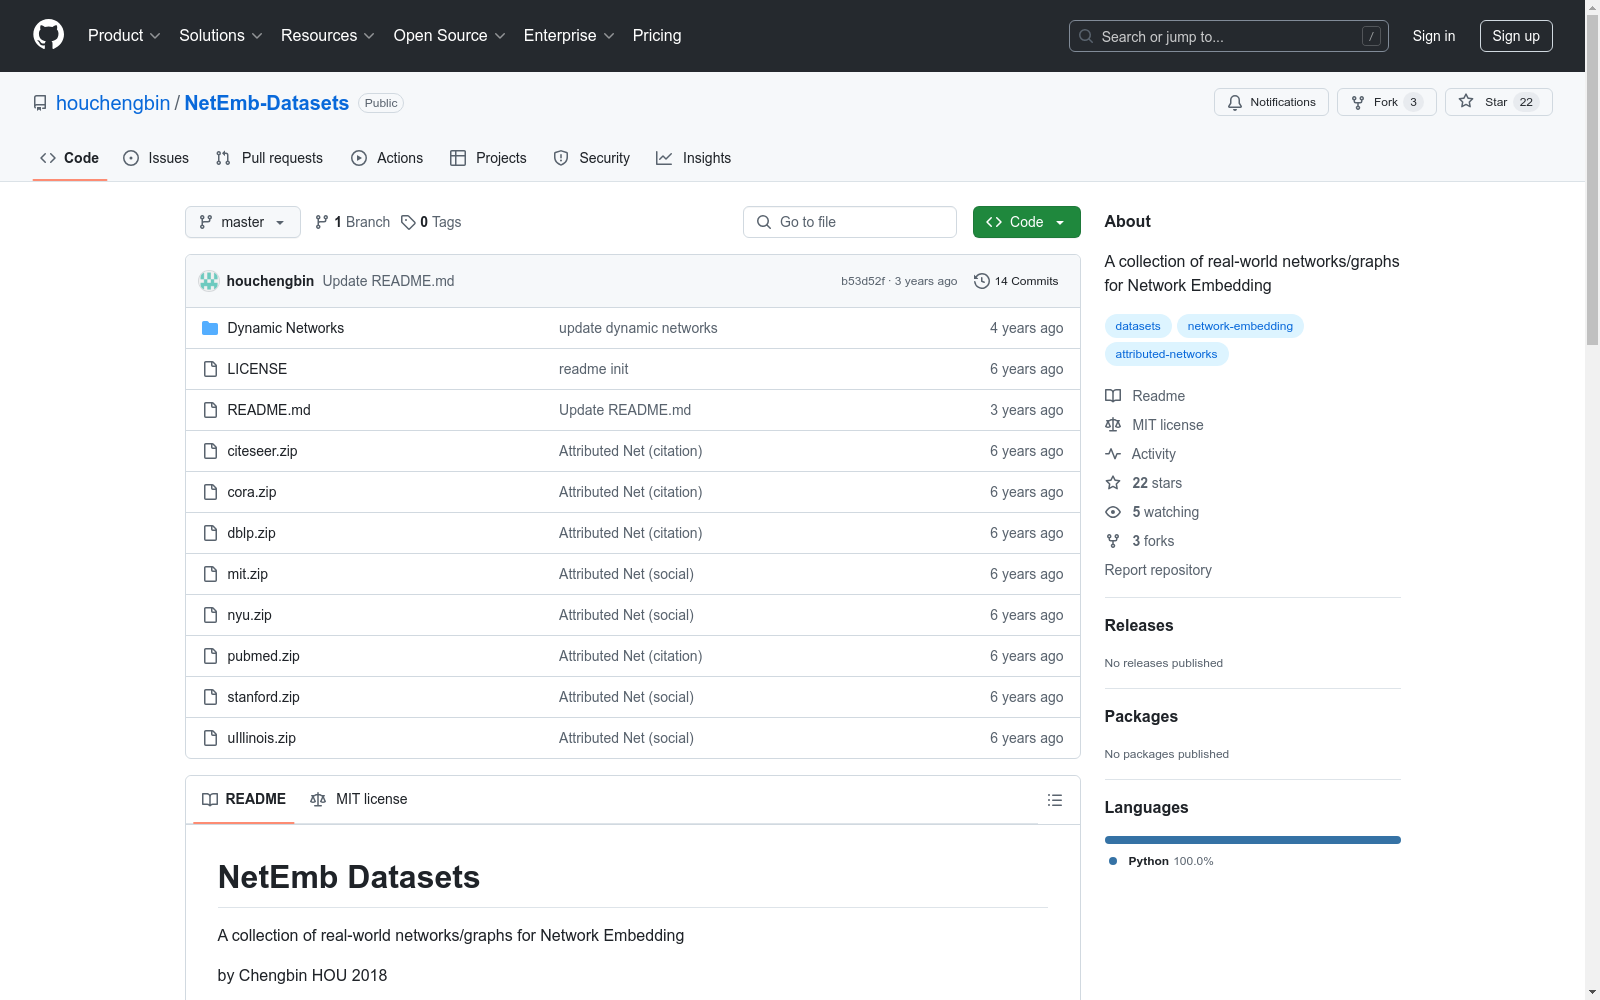This screenshot has width=1600, height=1000.
Task: Click the tag icon beside 0 Tags
Action: click(x=408, y=222)
